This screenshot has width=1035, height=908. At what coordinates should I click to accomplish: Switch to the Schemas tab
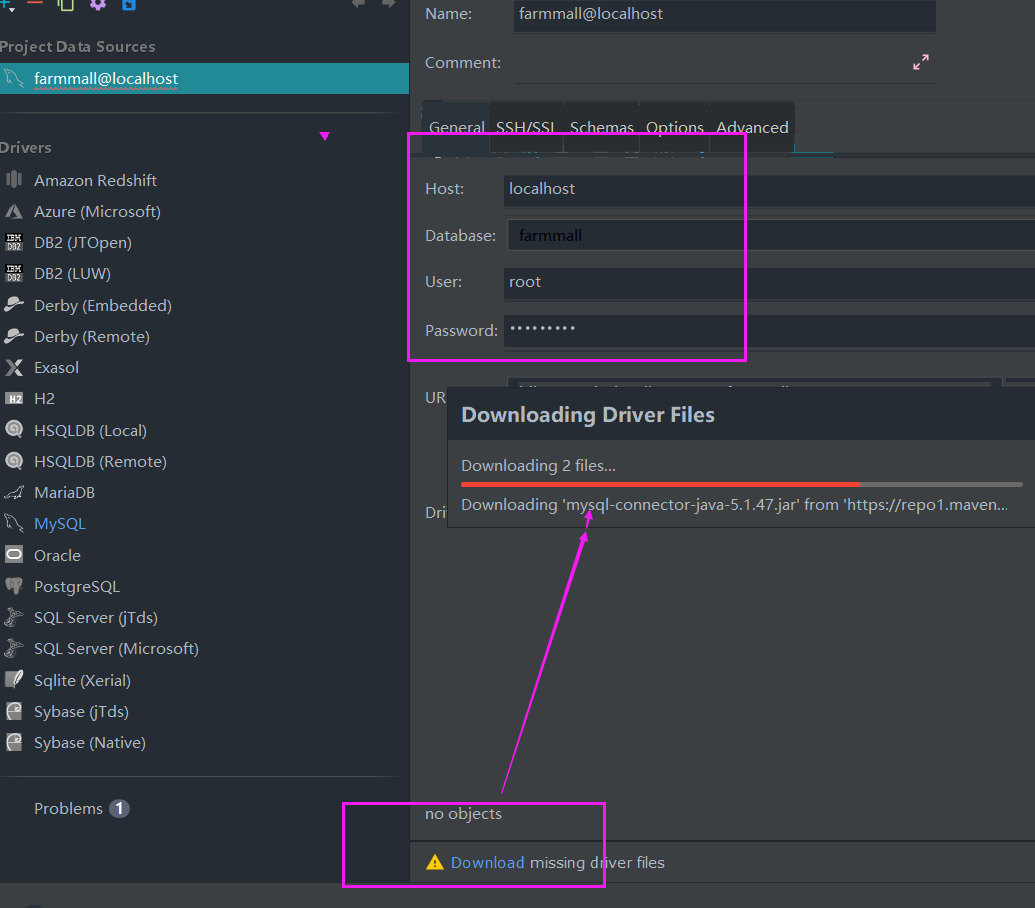coord(601,127)
